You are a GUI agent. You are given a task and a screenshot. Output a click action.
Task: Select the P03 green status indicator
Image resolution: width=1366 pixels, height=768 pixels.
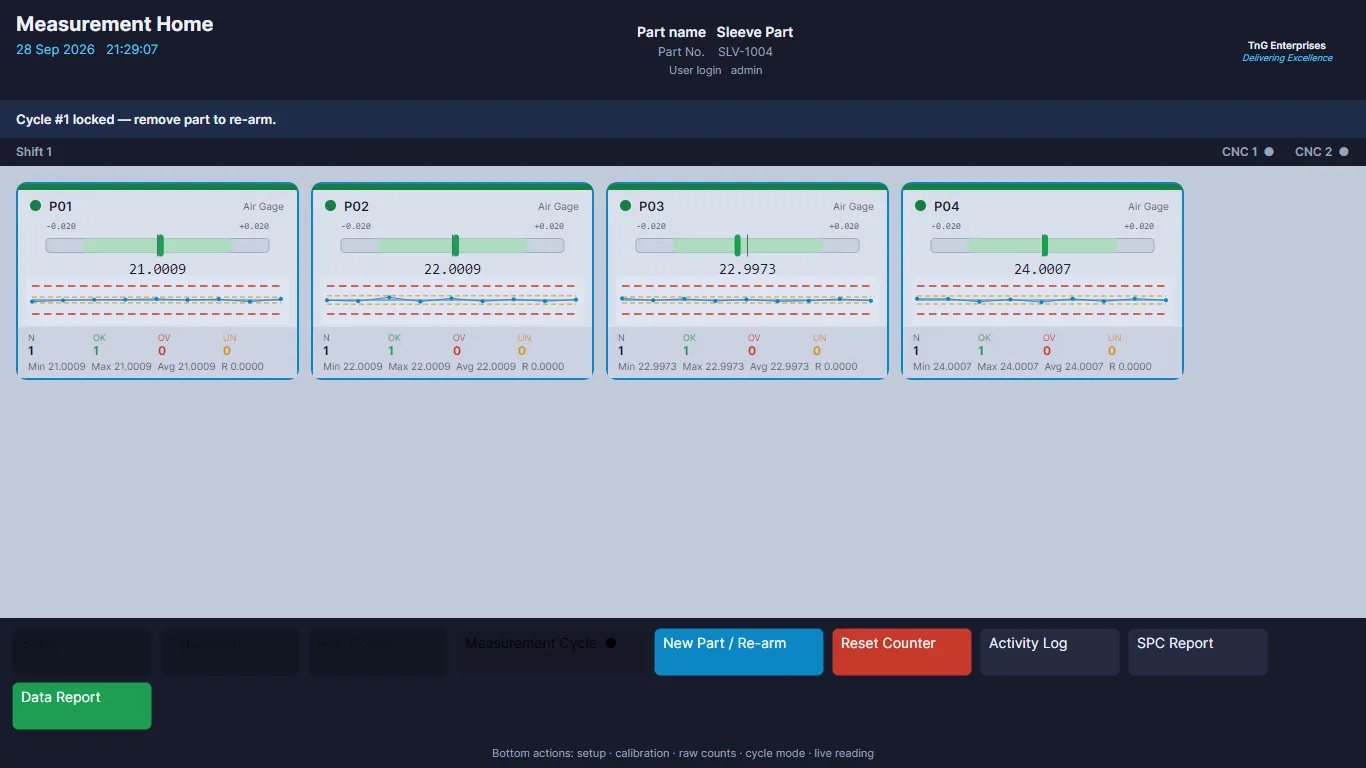point(626,206)
